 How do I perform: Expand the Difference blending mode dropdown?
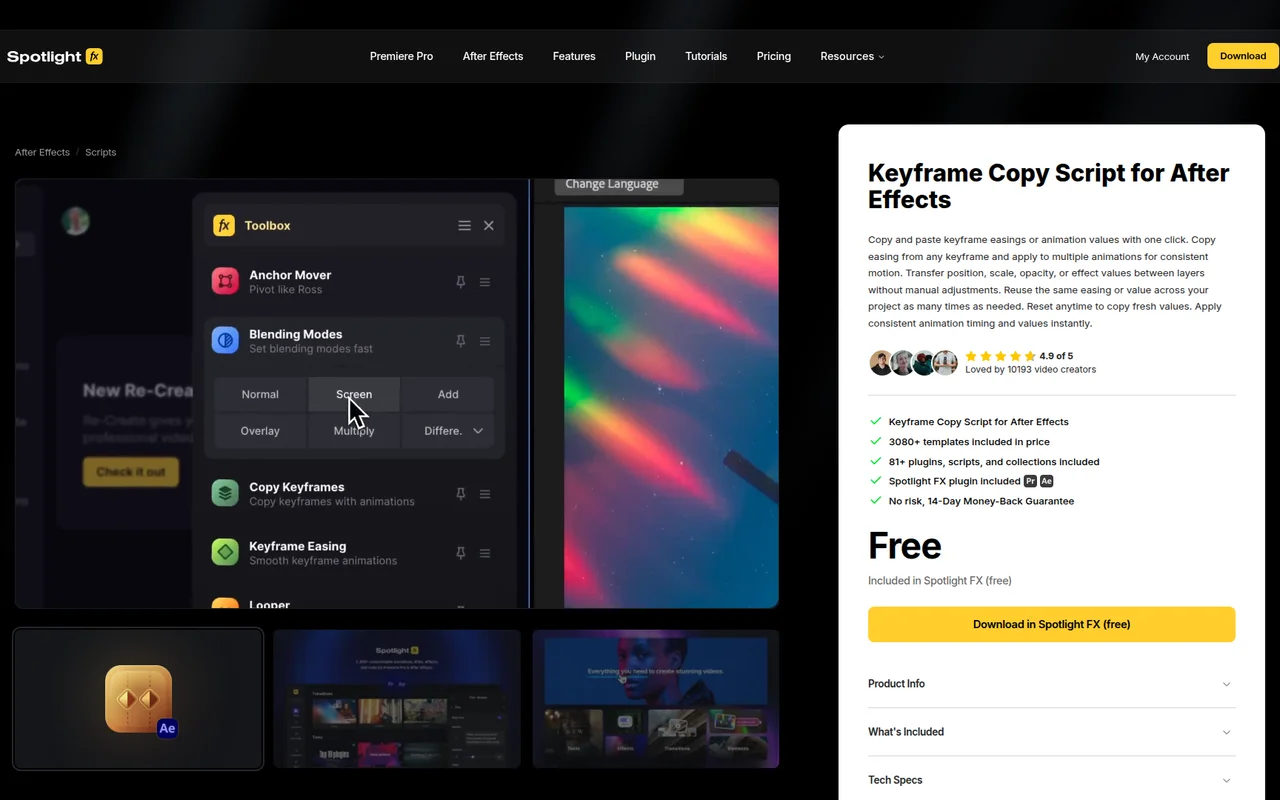pyautogui.click(x=477, y=430)
